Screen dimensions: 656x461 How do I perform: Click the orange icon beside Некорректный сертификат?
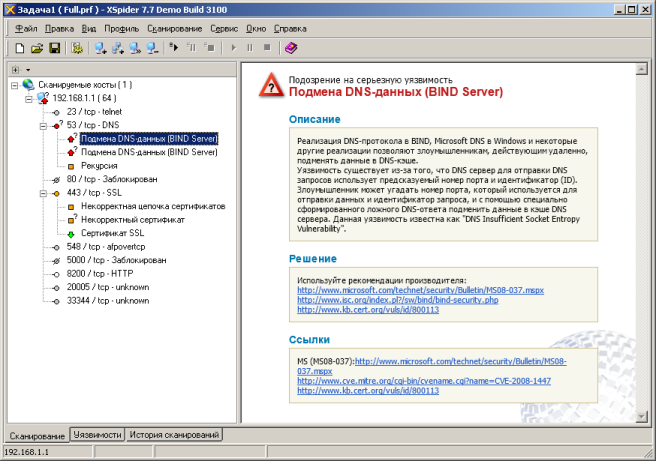[x=72, y=219]
